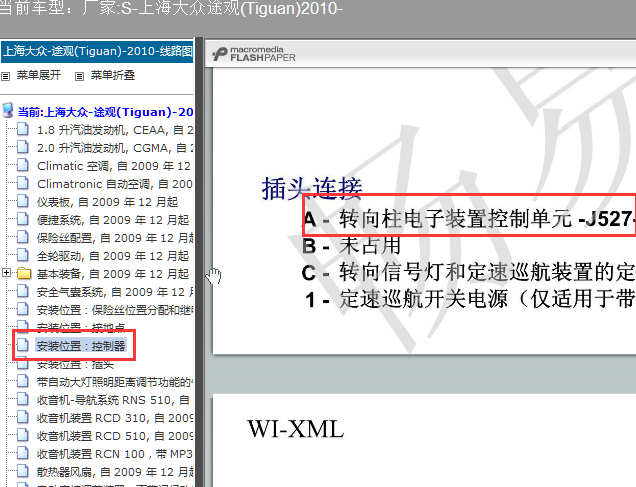The width and height of the screenshot is (636, 487).
Task: Click the vertical splitter bar between panels
Action: coord(199,262)
